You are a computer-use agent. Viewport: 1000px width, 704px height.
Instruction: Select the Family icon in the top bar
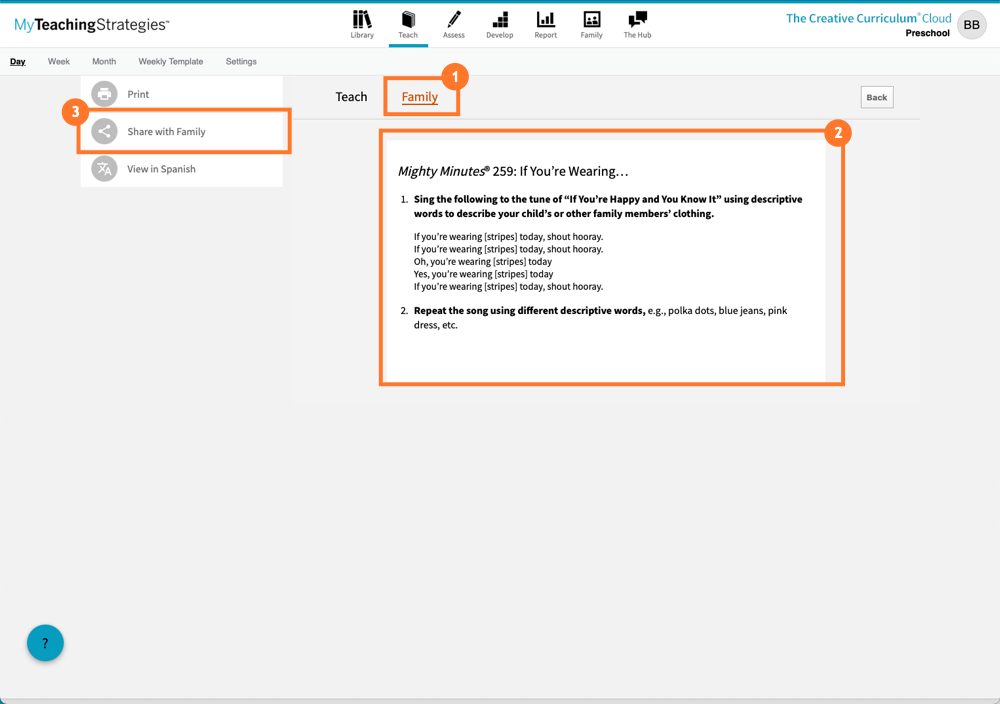coord(591,24)
